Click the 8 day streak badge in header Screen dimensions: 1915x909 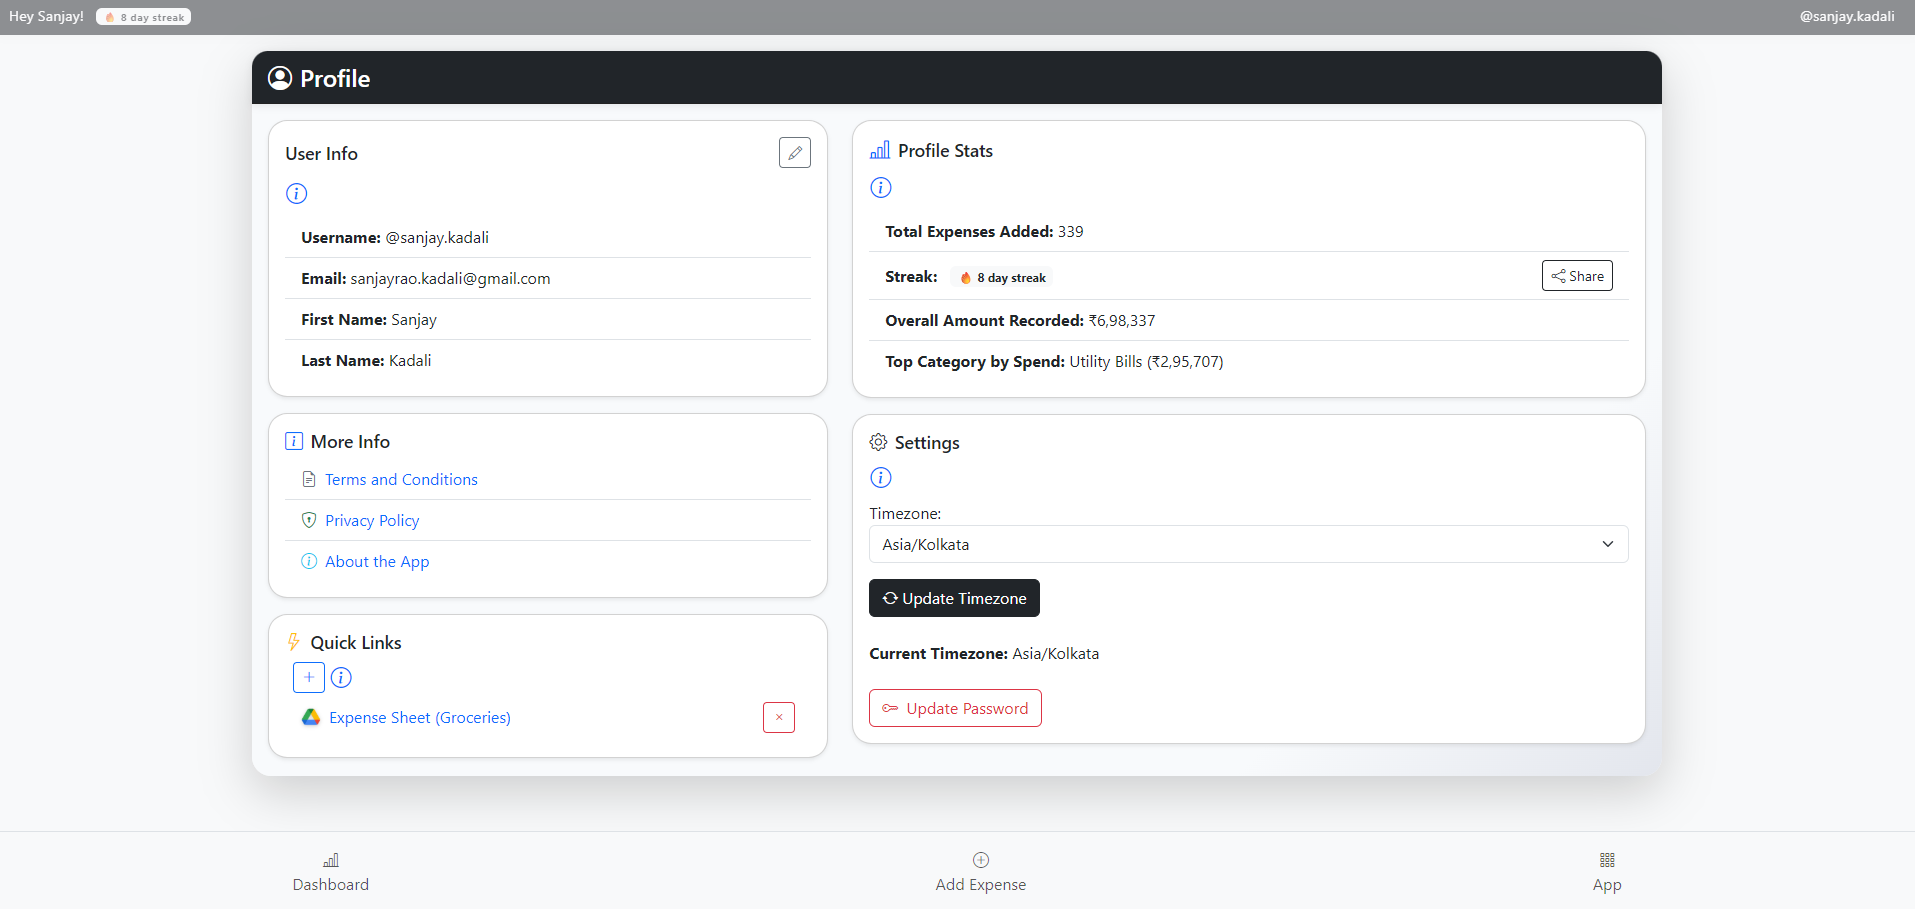144,17
